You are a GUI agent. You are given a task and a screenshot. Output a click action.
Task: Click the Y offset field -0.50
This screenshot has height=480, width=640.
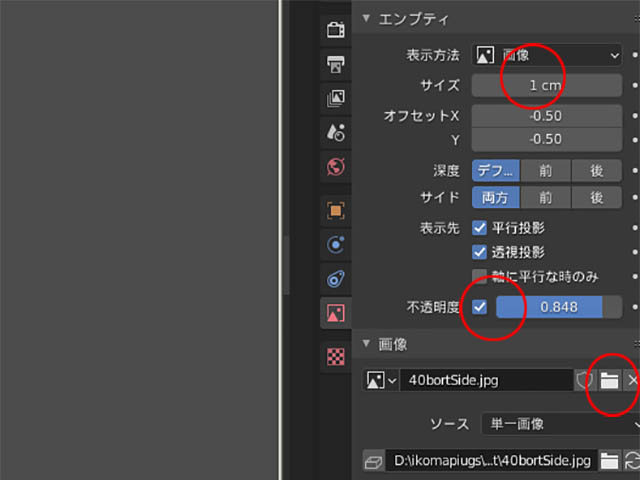[547, 139]
